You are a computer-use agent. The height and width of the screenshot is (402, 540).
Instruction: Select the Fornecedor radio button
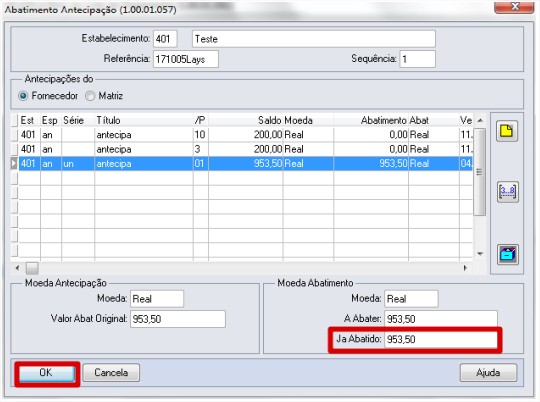coord(23,96)
